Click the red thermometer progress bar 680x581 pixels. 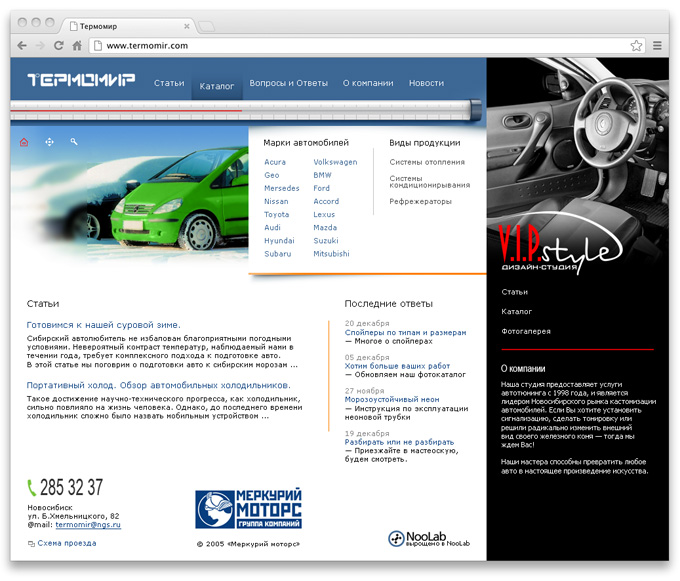(126, 111)
